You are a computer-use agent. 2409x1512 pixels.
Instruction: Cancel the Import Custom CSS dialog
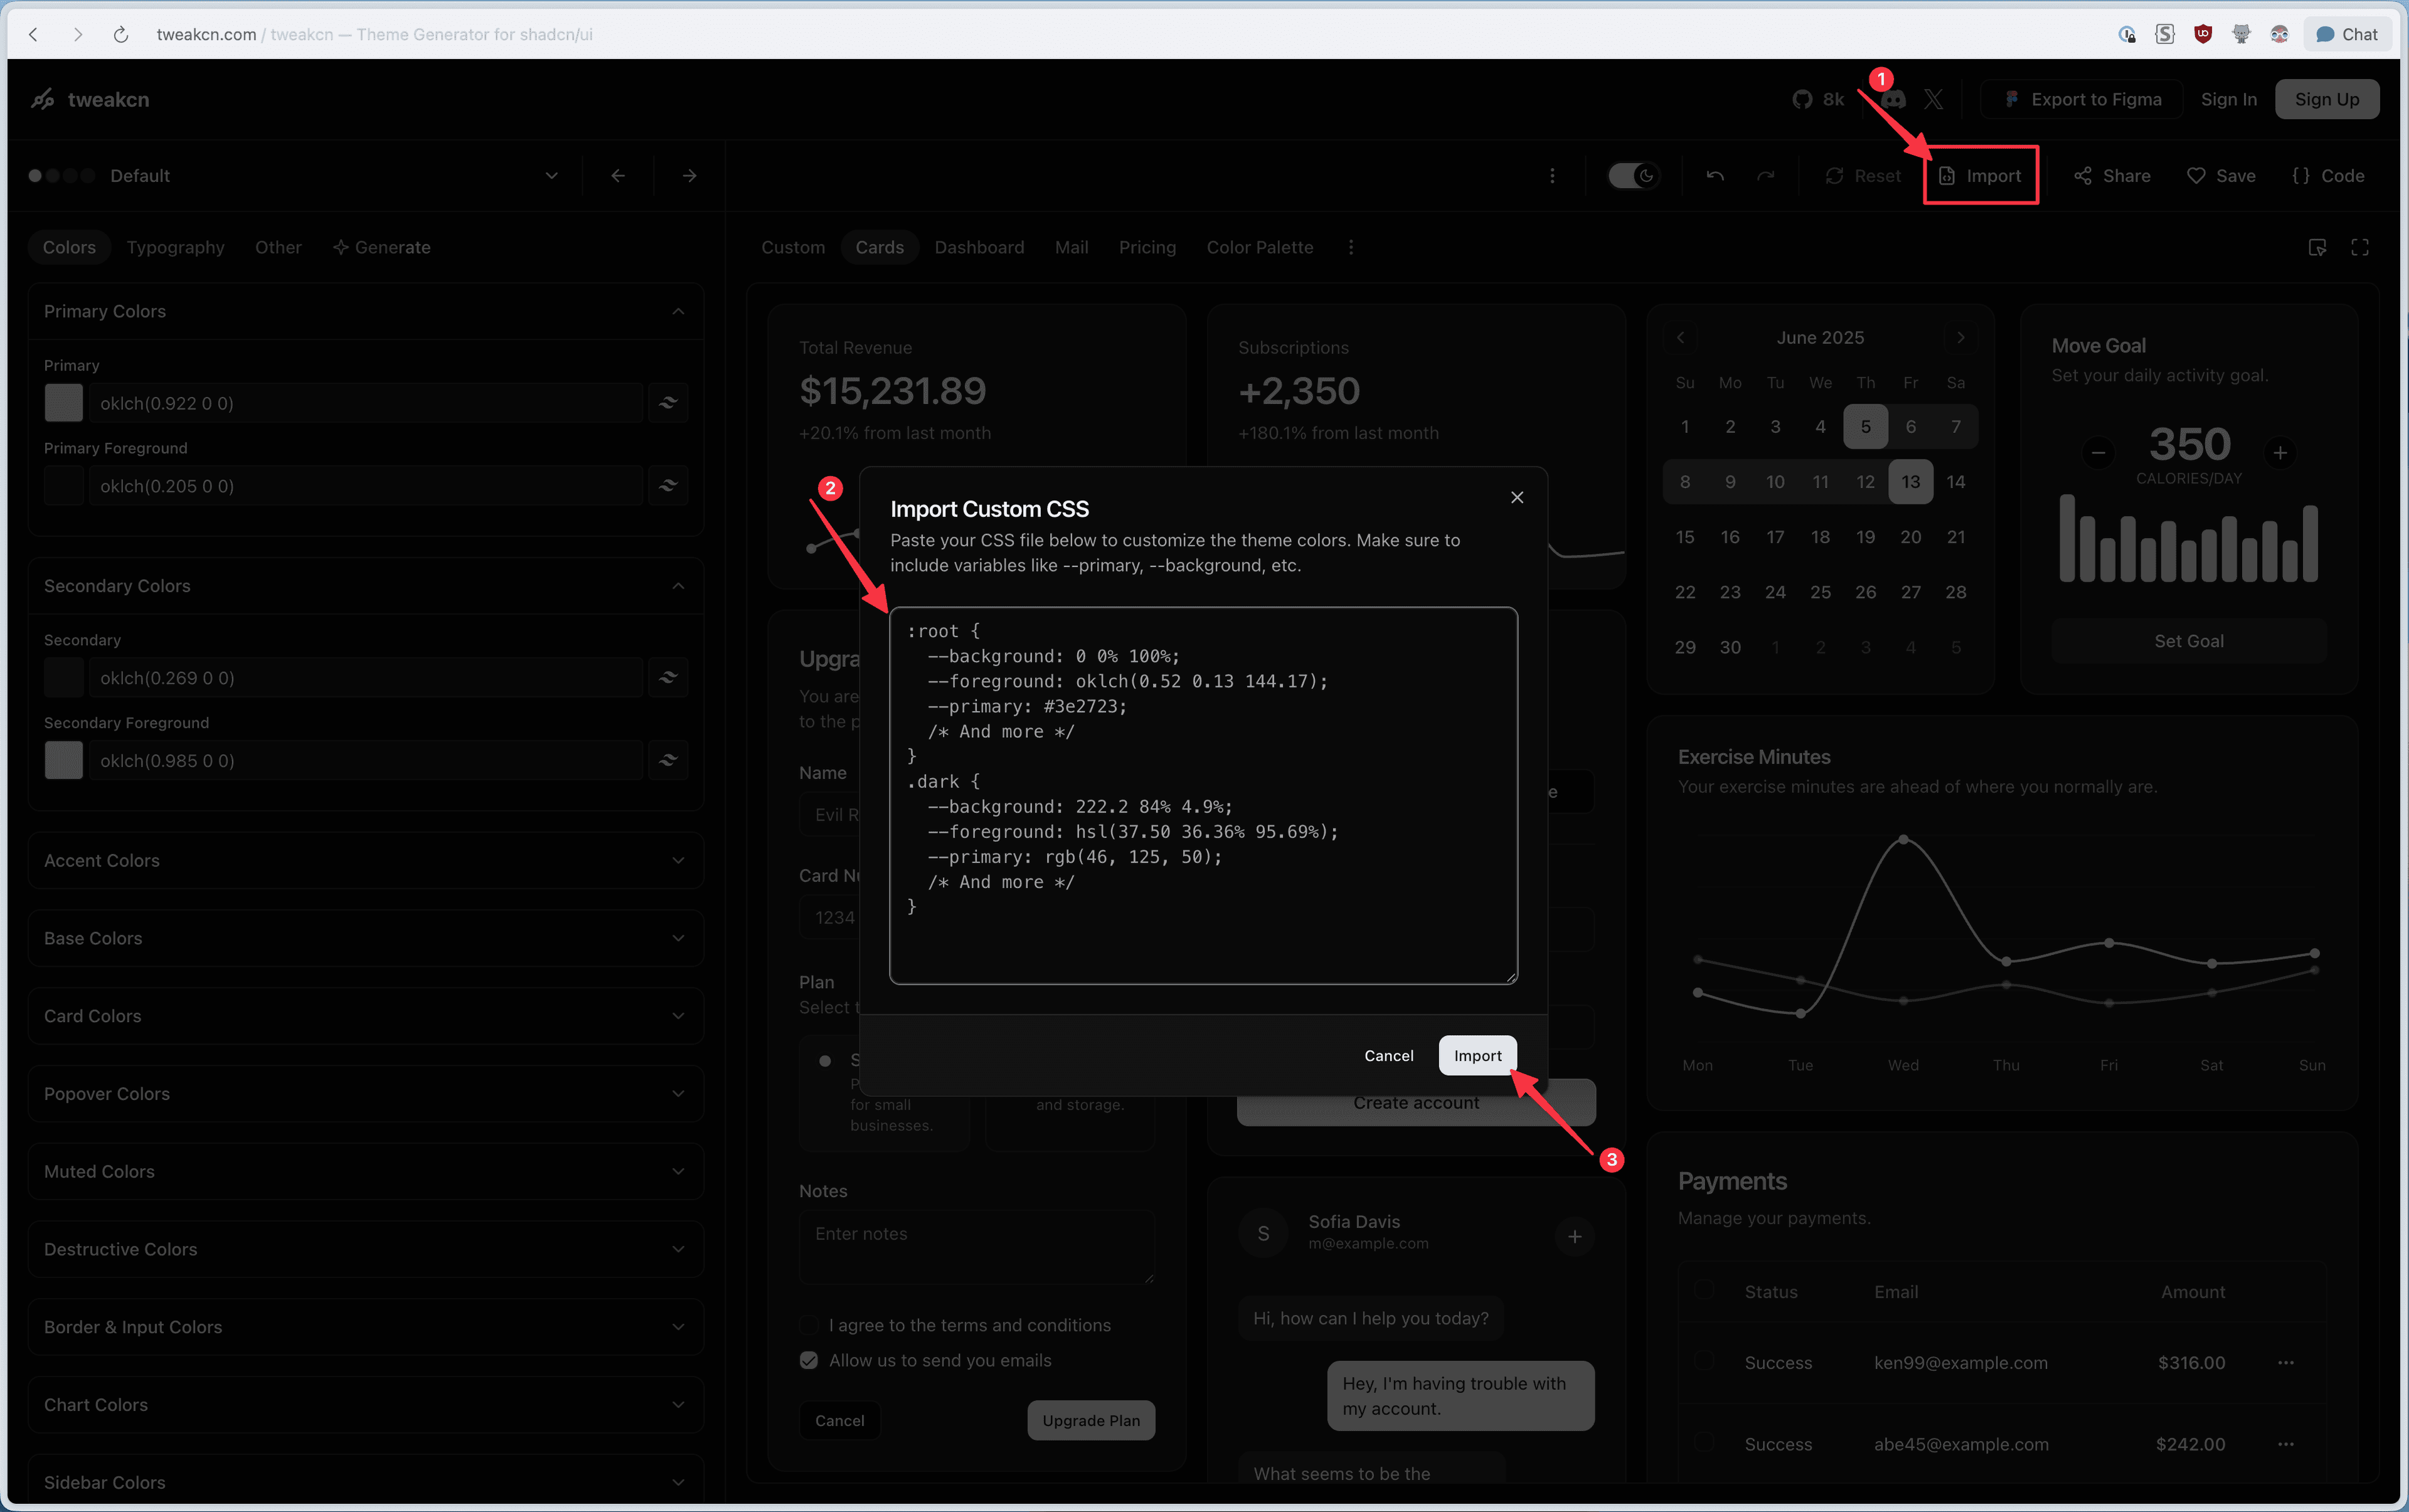[x=1388, y=1055]
